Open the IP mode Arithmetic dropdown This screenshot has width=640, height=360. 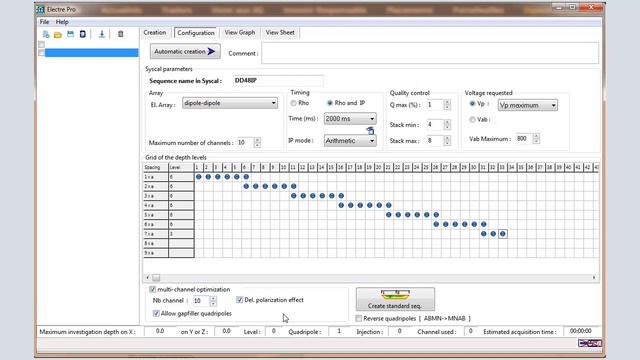[350, 141]
